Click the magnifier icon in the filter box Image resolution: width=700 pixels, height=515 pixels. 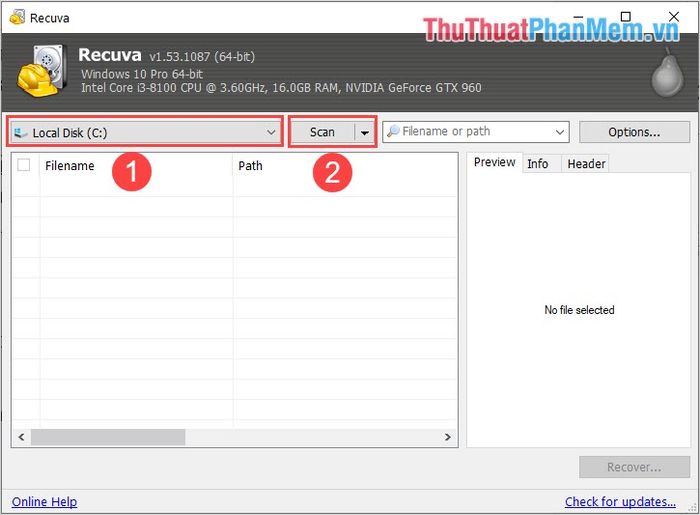coord(393,131)
